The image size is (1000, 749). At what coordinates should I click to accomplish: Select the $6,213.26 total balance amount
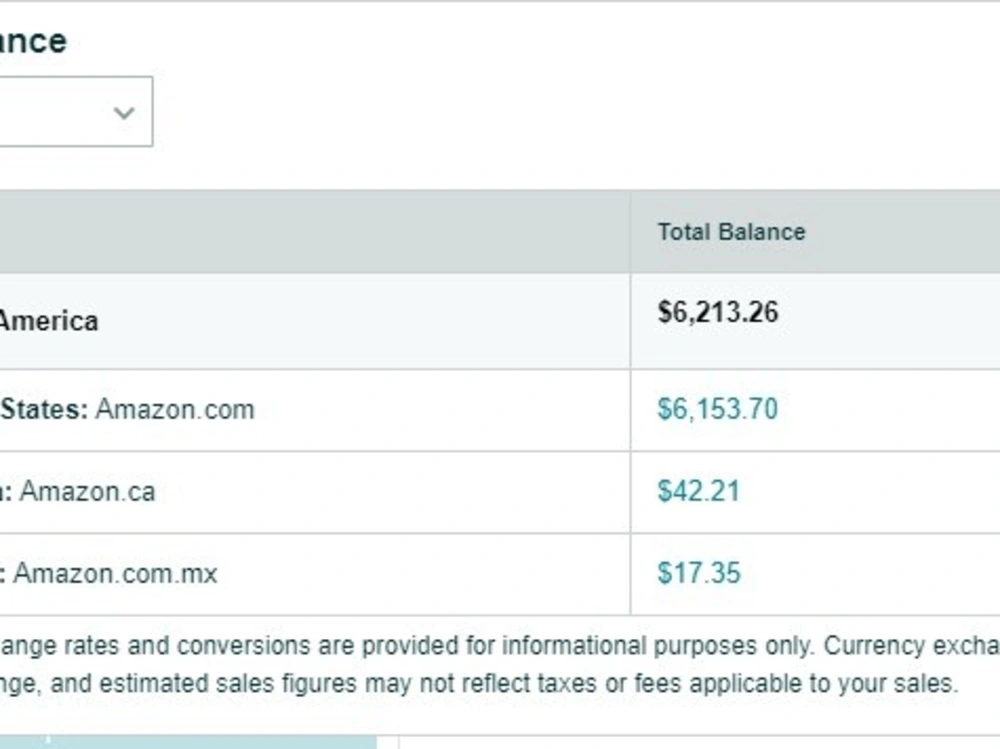717,312
